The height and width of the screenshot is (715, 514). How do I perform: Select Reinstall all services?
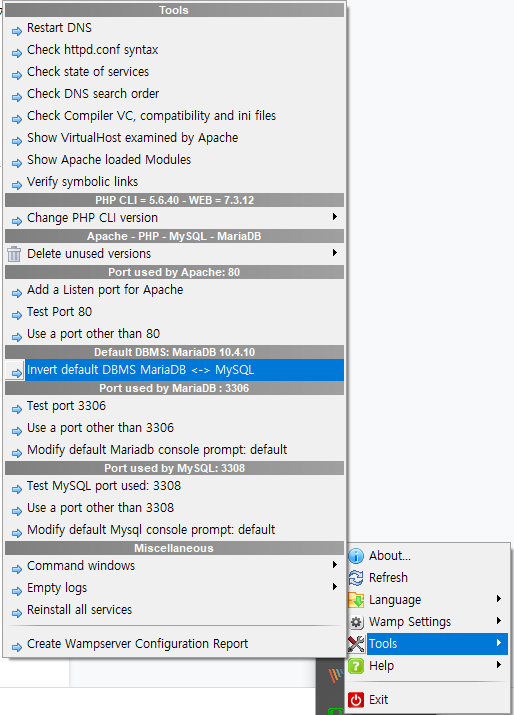174,610
